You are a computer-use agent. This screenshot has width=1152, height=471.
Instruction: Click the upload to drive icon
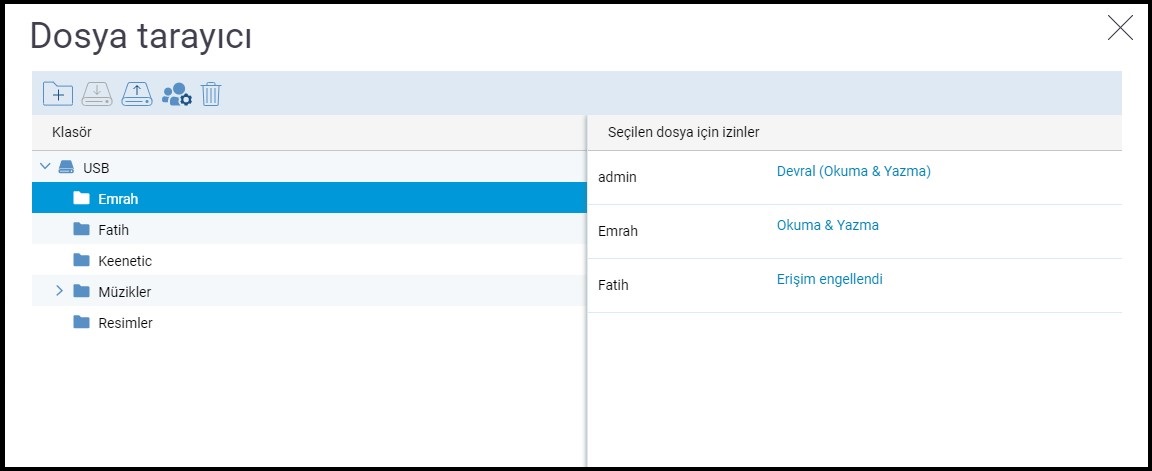[x=136, y=94]
